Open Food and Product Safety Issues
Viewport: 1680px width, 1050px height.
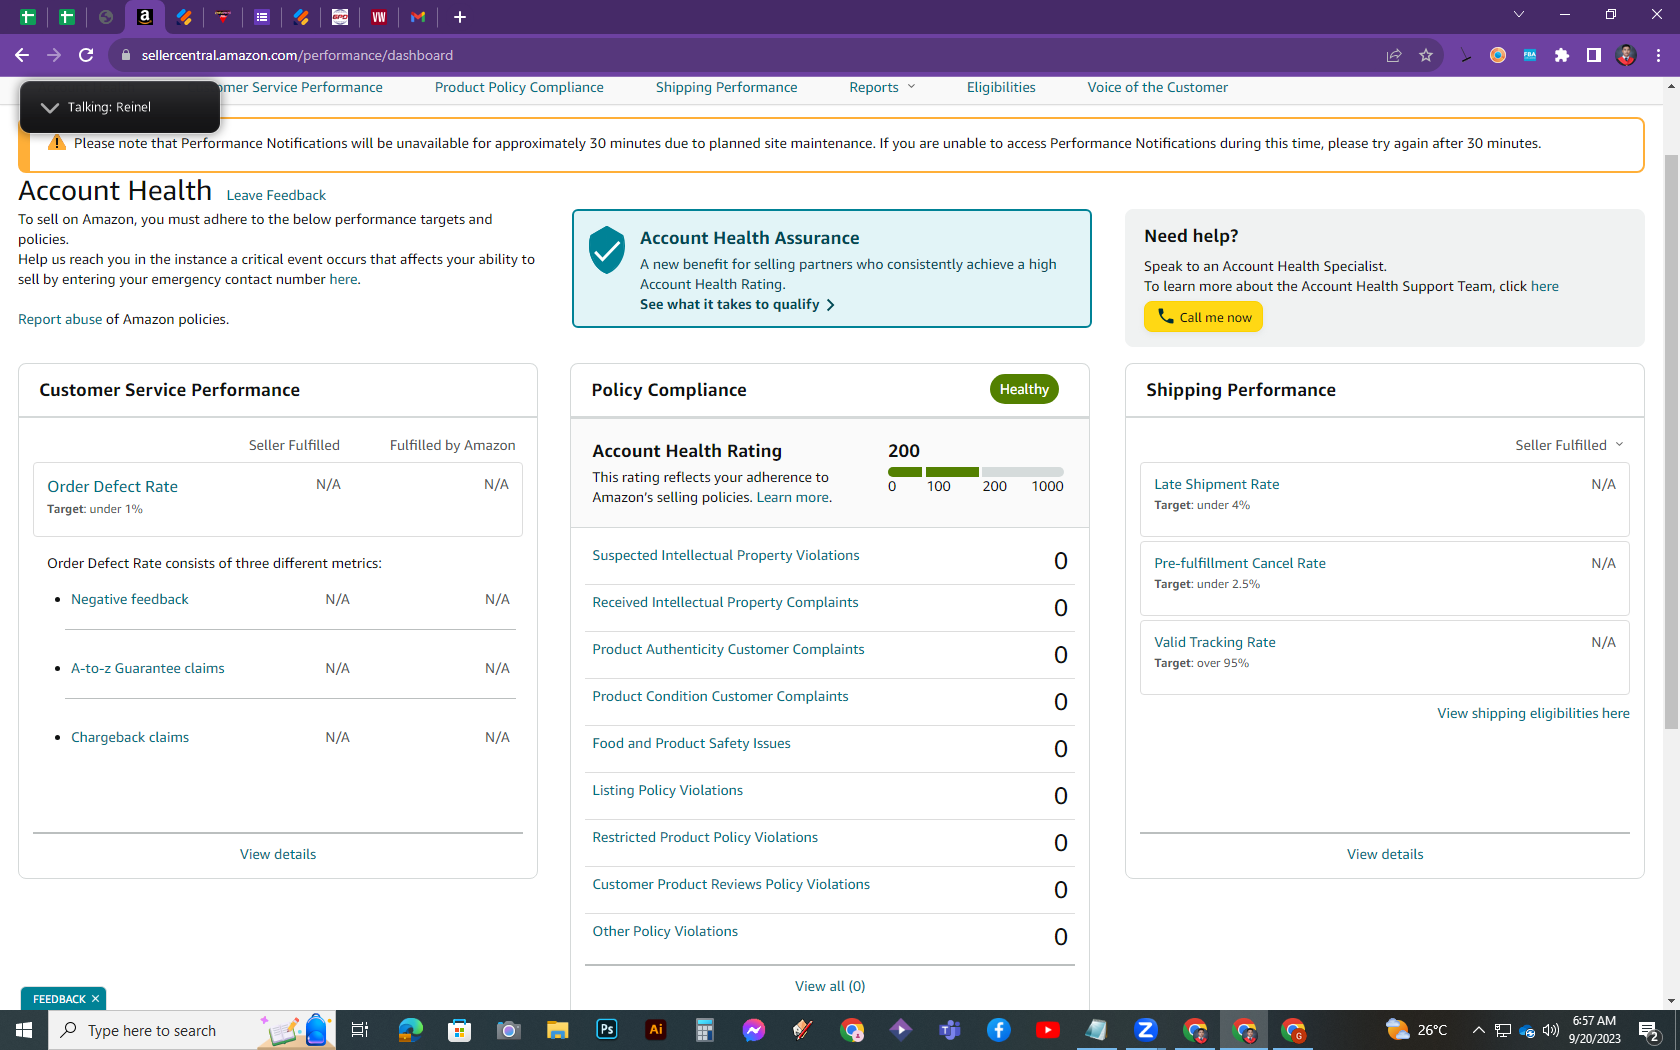click(691, 743)
